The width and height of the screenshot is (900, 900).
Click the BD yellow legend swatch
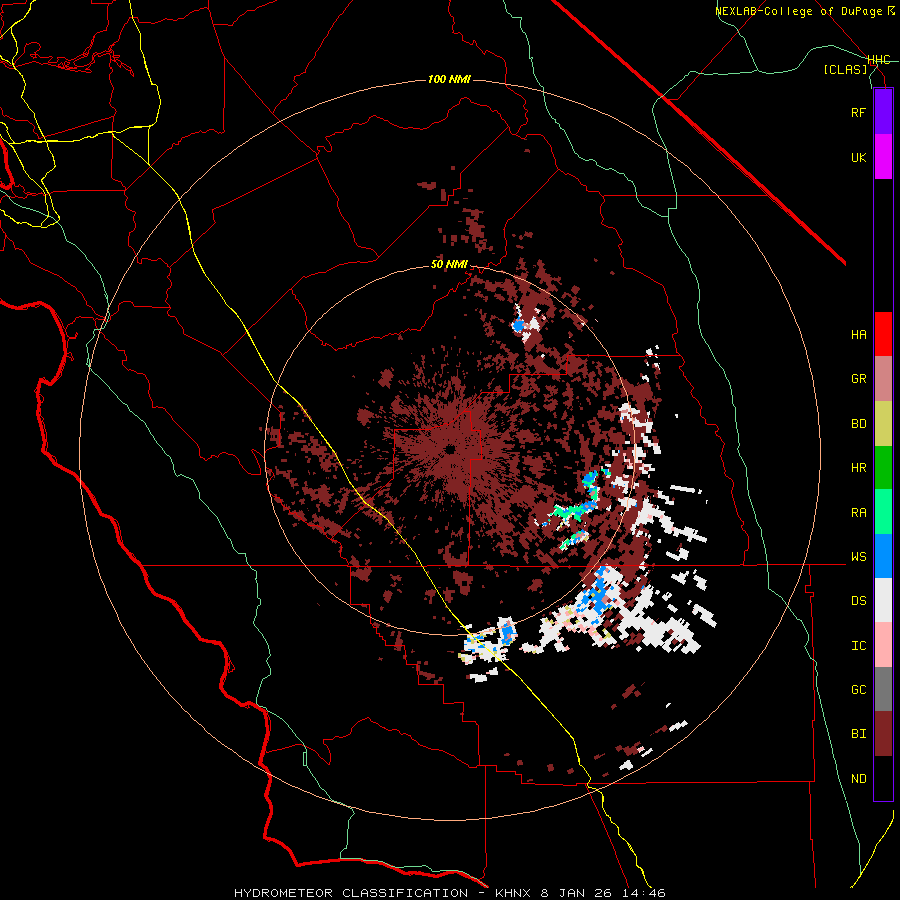click(883, 424)
